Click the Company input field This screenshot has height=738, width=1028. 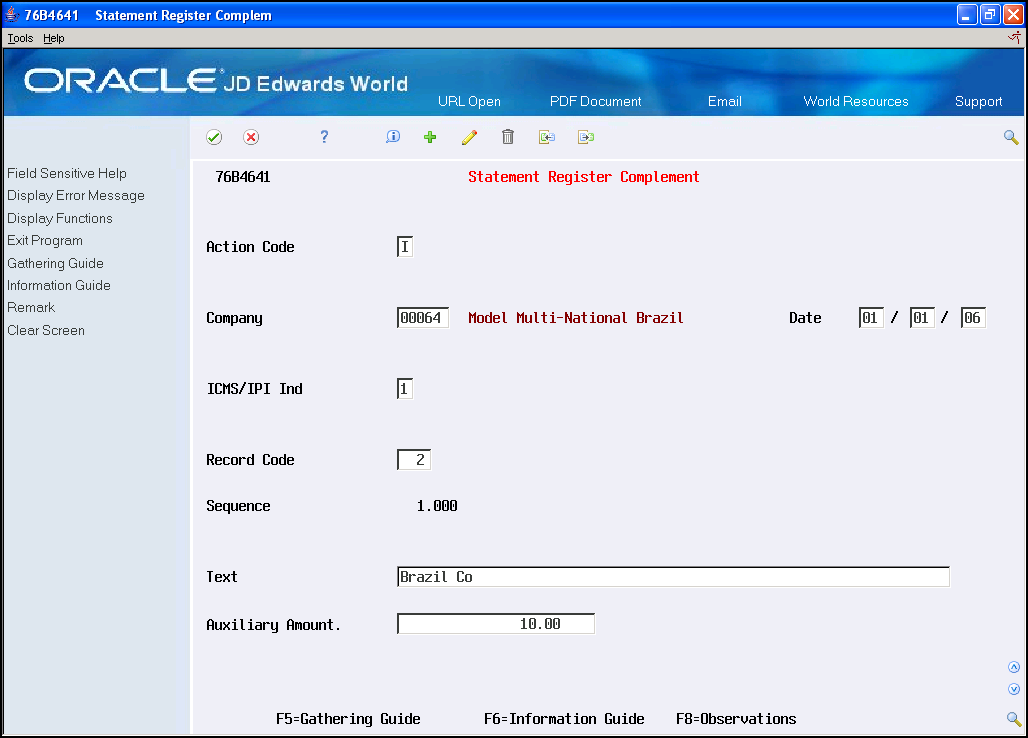pyautogui.click(x=422, y=318)
